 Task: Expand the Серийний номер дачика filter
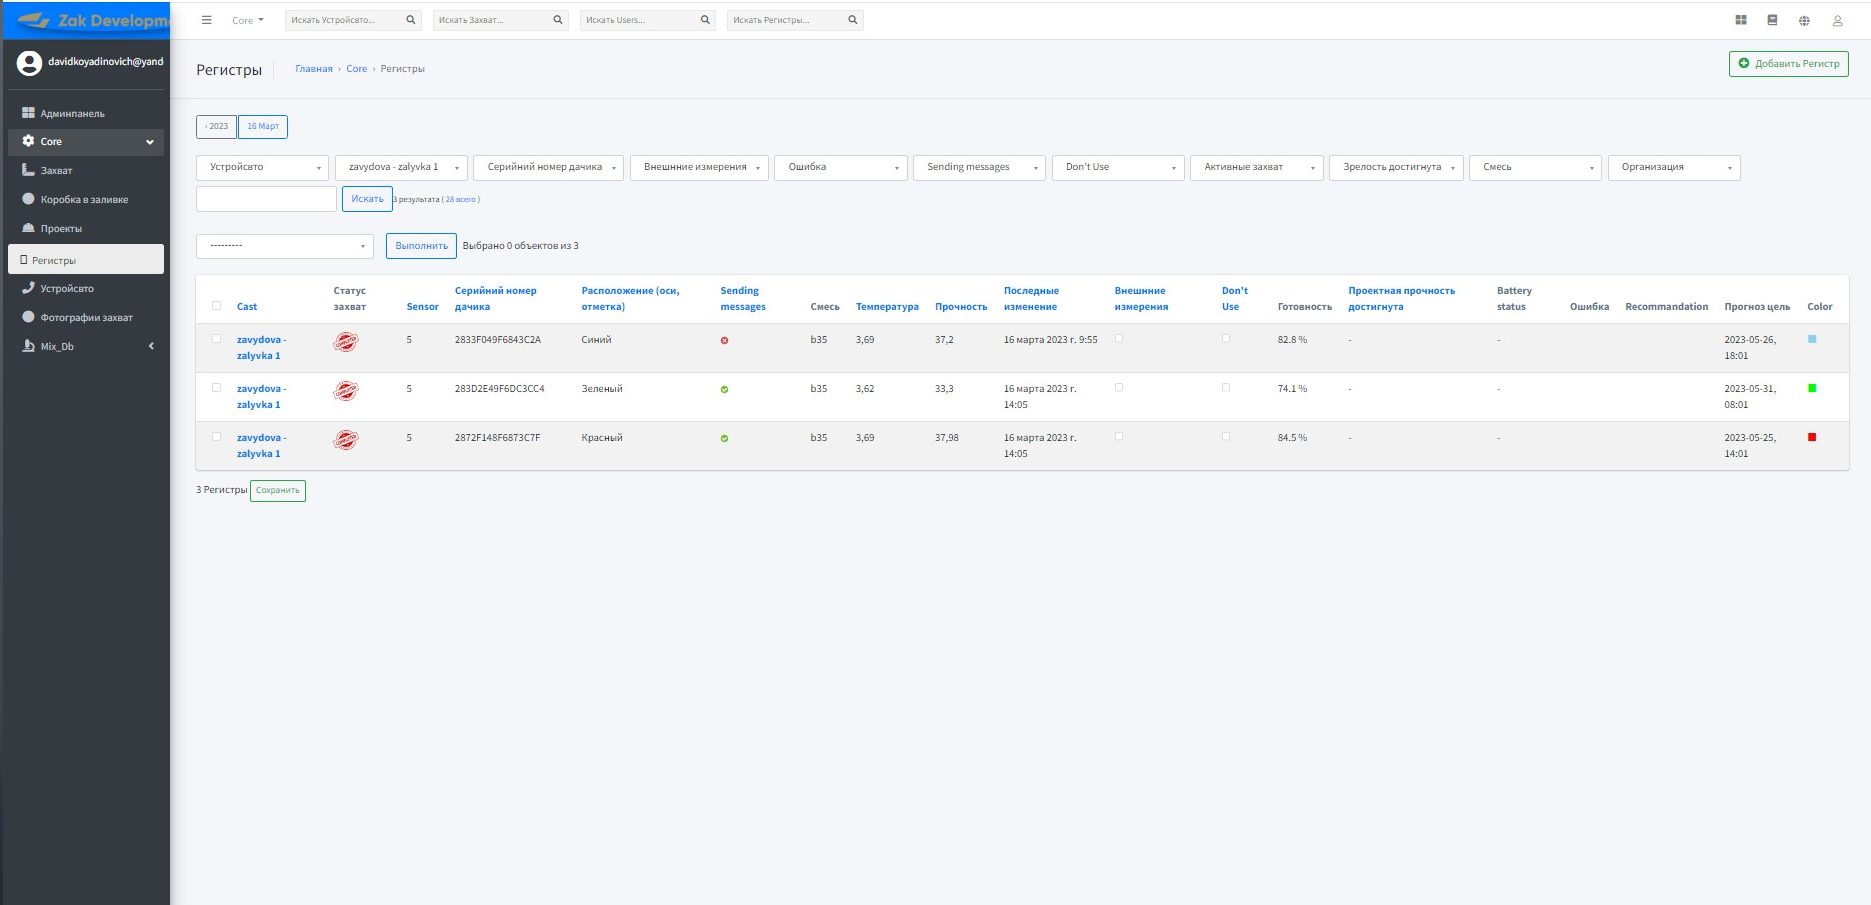tap(548, 168)
